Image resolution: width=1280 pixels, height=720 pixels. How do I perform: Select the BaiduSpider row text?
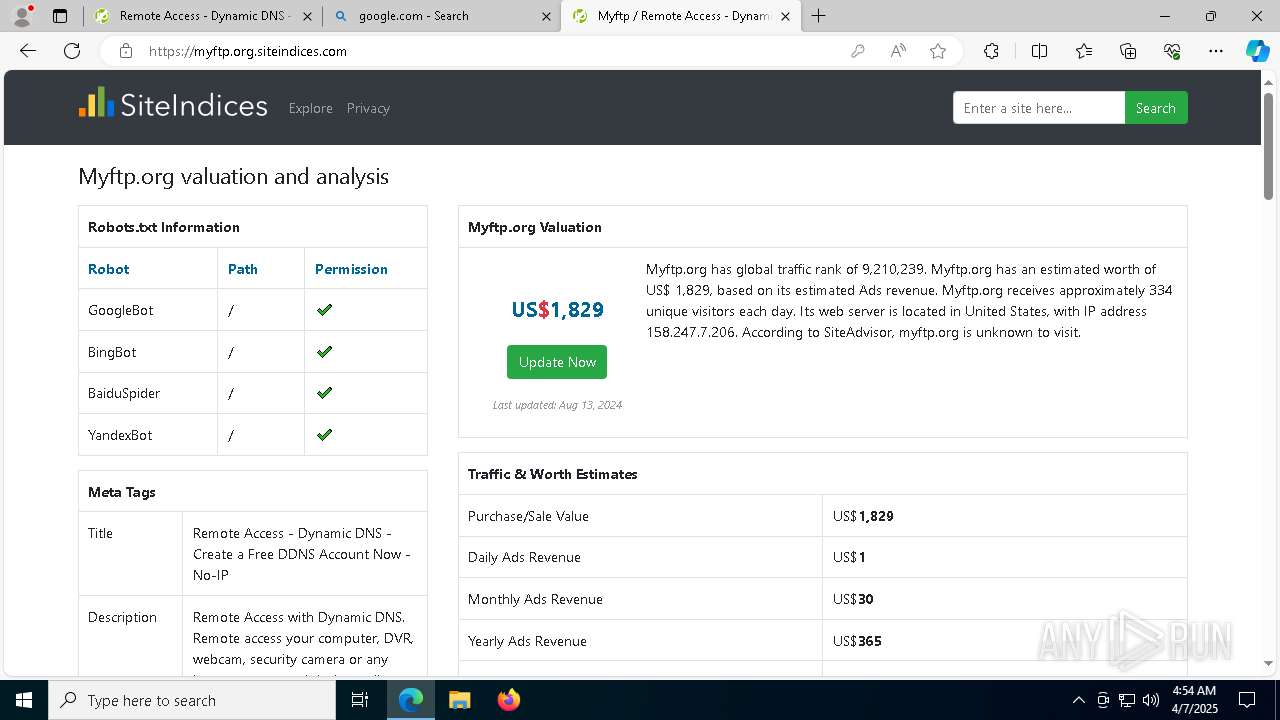[124, 393]
